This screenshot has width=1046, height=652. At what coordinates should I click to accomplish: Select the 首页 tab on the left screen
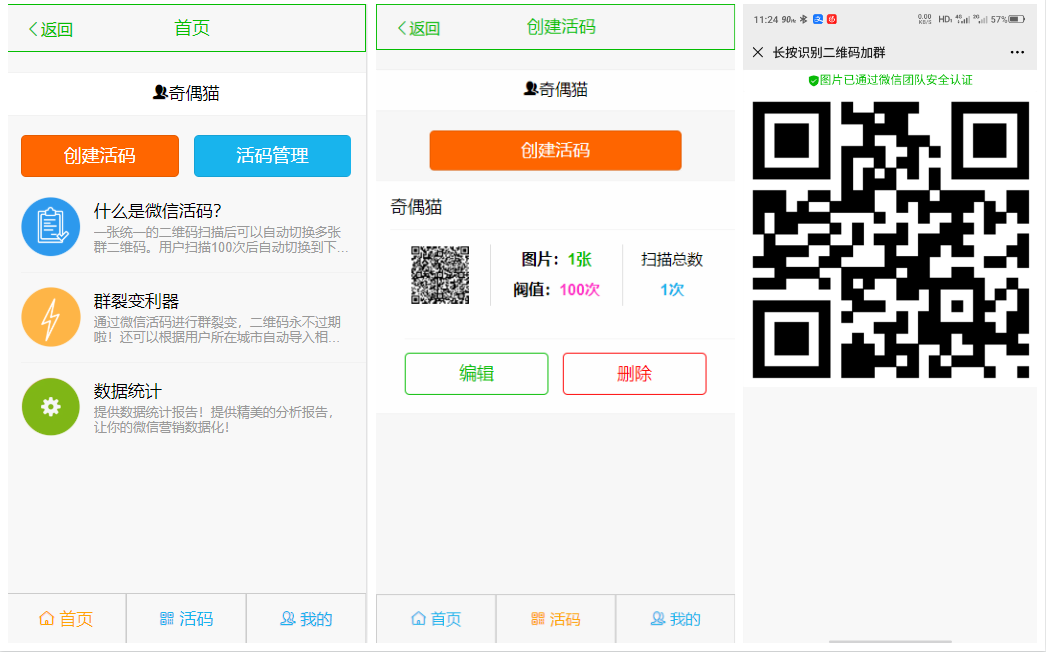click(x=67, y=619)
